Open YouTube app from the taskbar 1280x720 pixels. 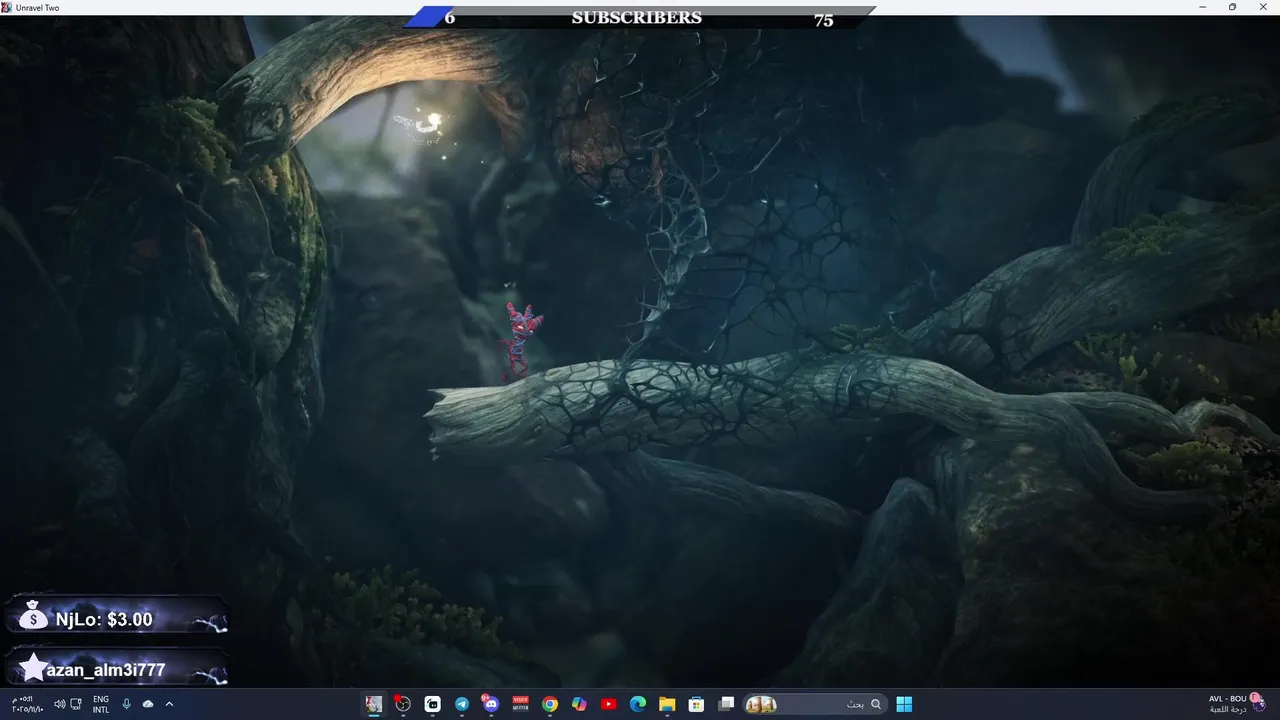click(608, 704)
